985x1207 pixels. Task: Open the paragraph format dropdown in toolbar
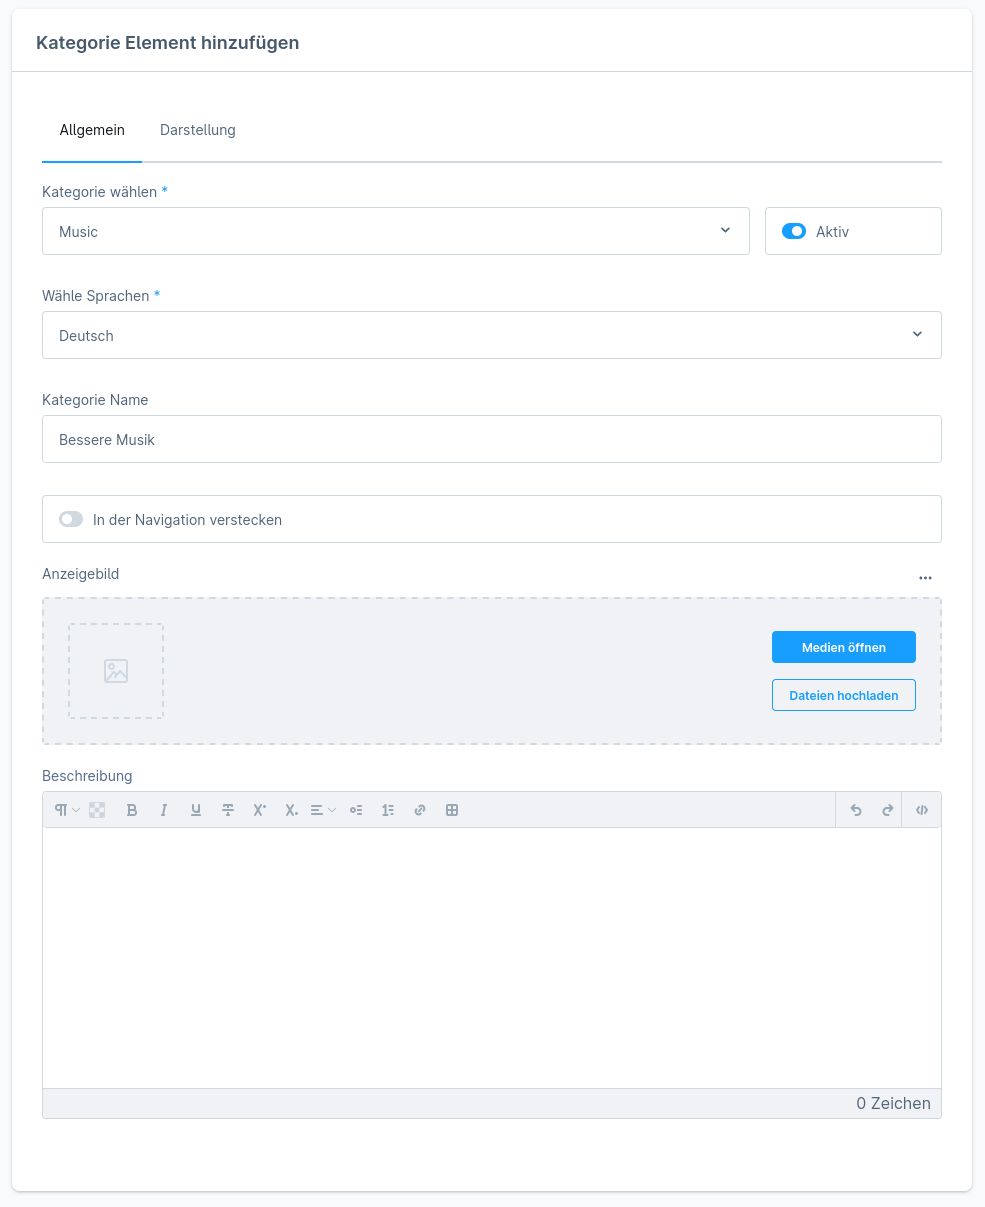tap(67, 810)
